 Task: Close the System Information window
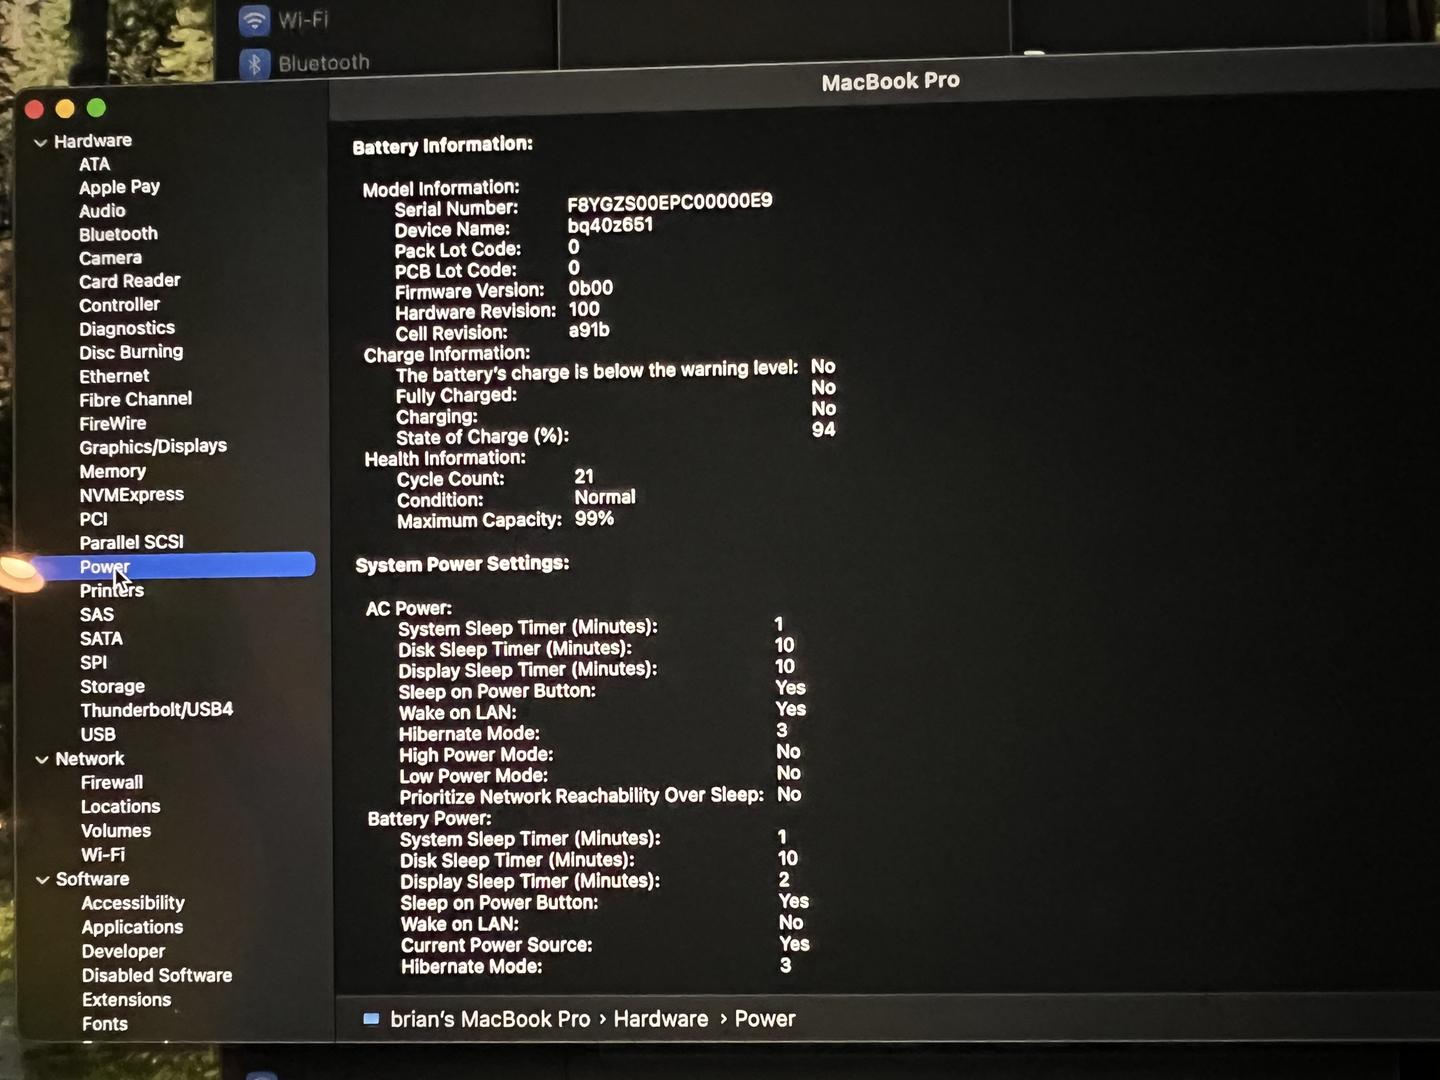[34, 108]
